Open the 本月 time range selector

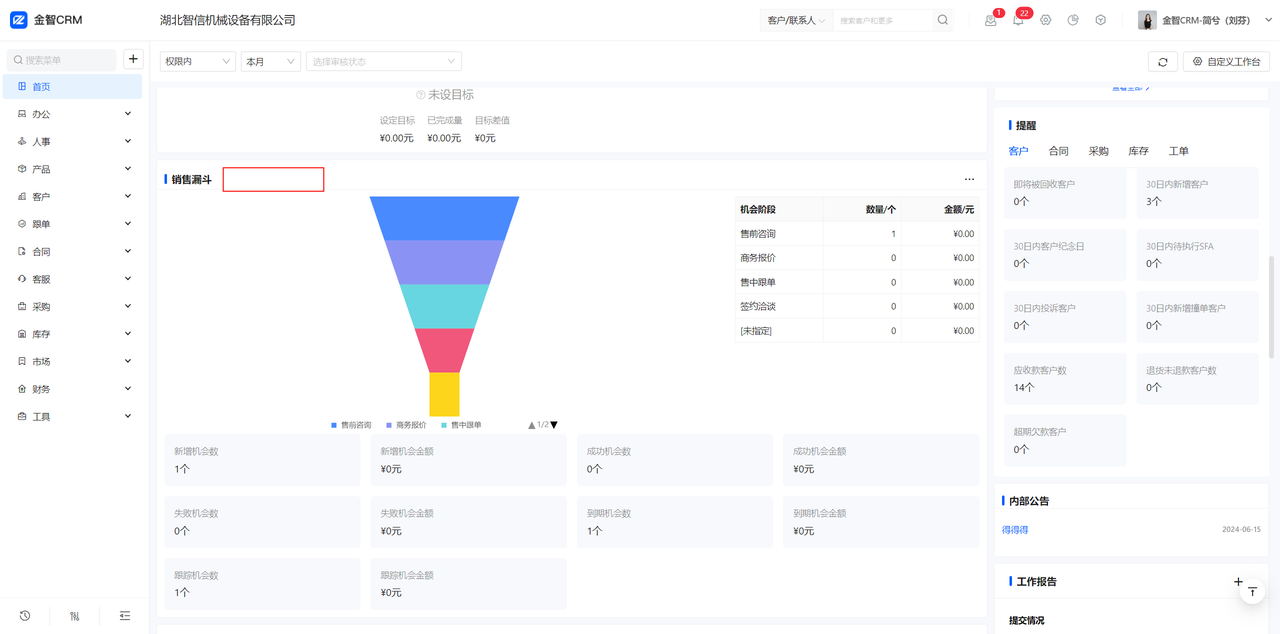[269, 60]
